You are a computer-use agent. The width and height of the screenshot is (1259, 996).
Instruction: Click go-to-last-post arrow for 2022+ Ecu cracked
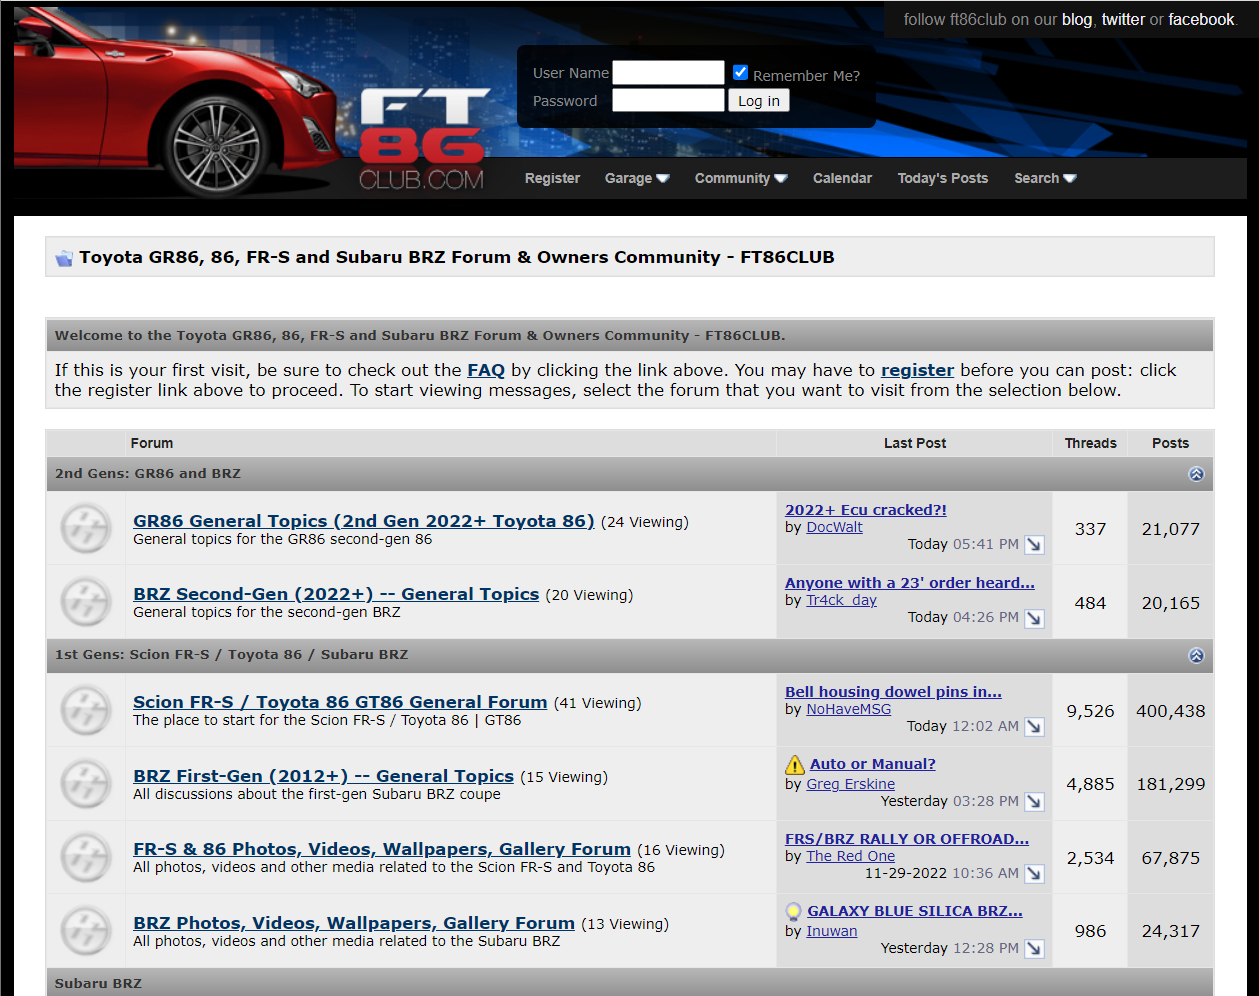tap(1034, 545)
